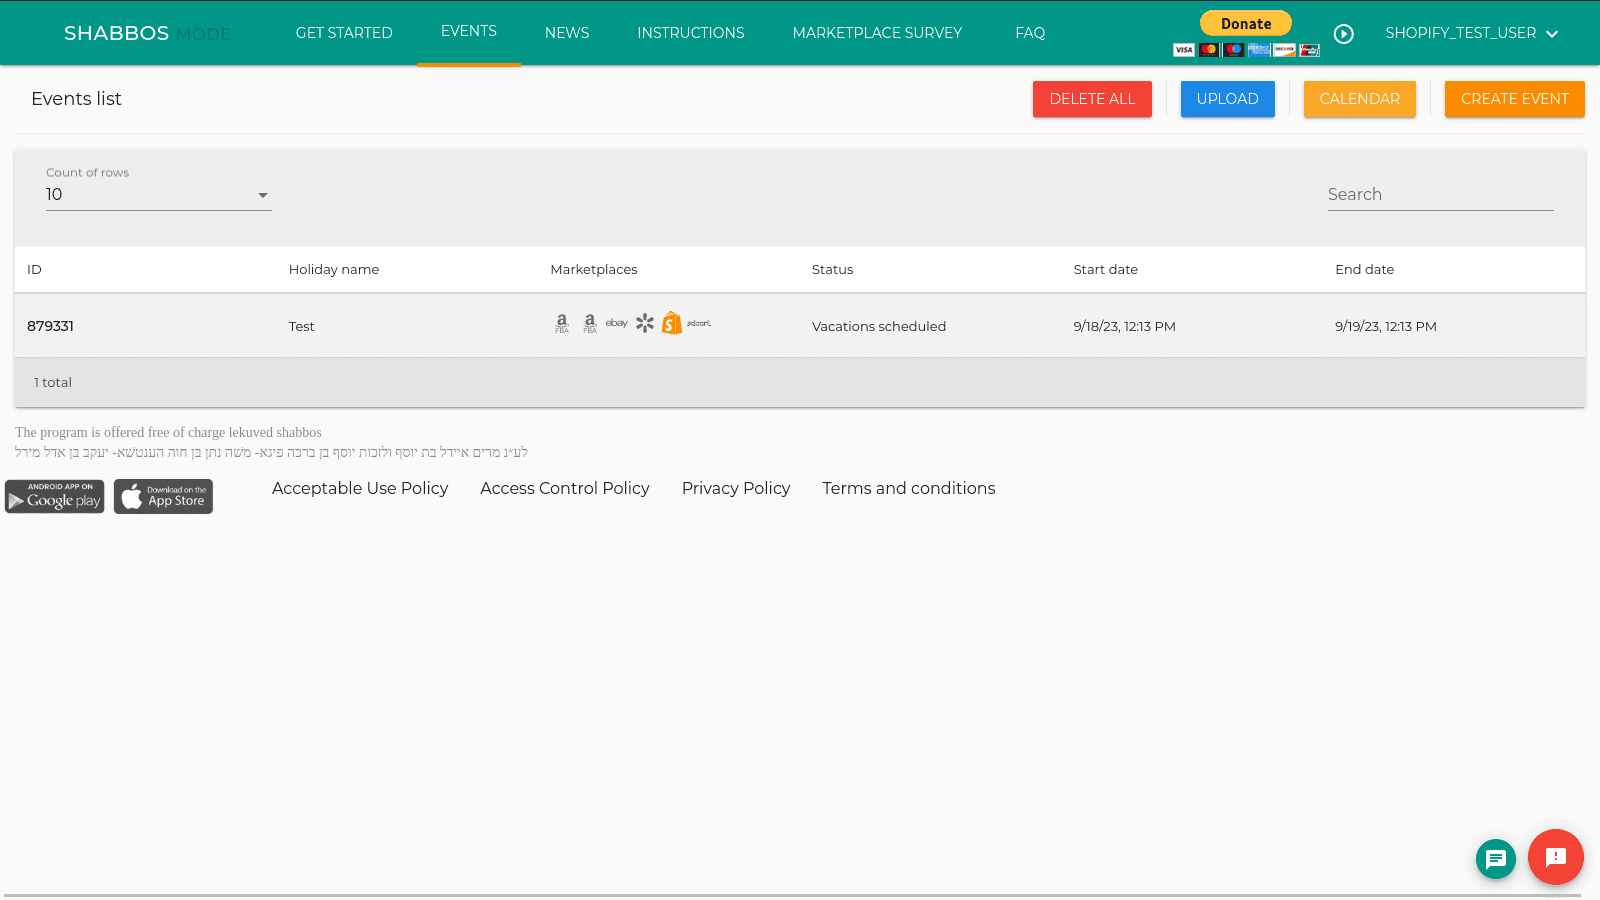This screenshot has height=900, width=1600.
Task: Click the 3dcart marketplace icon
Action: tap(699, 323)
